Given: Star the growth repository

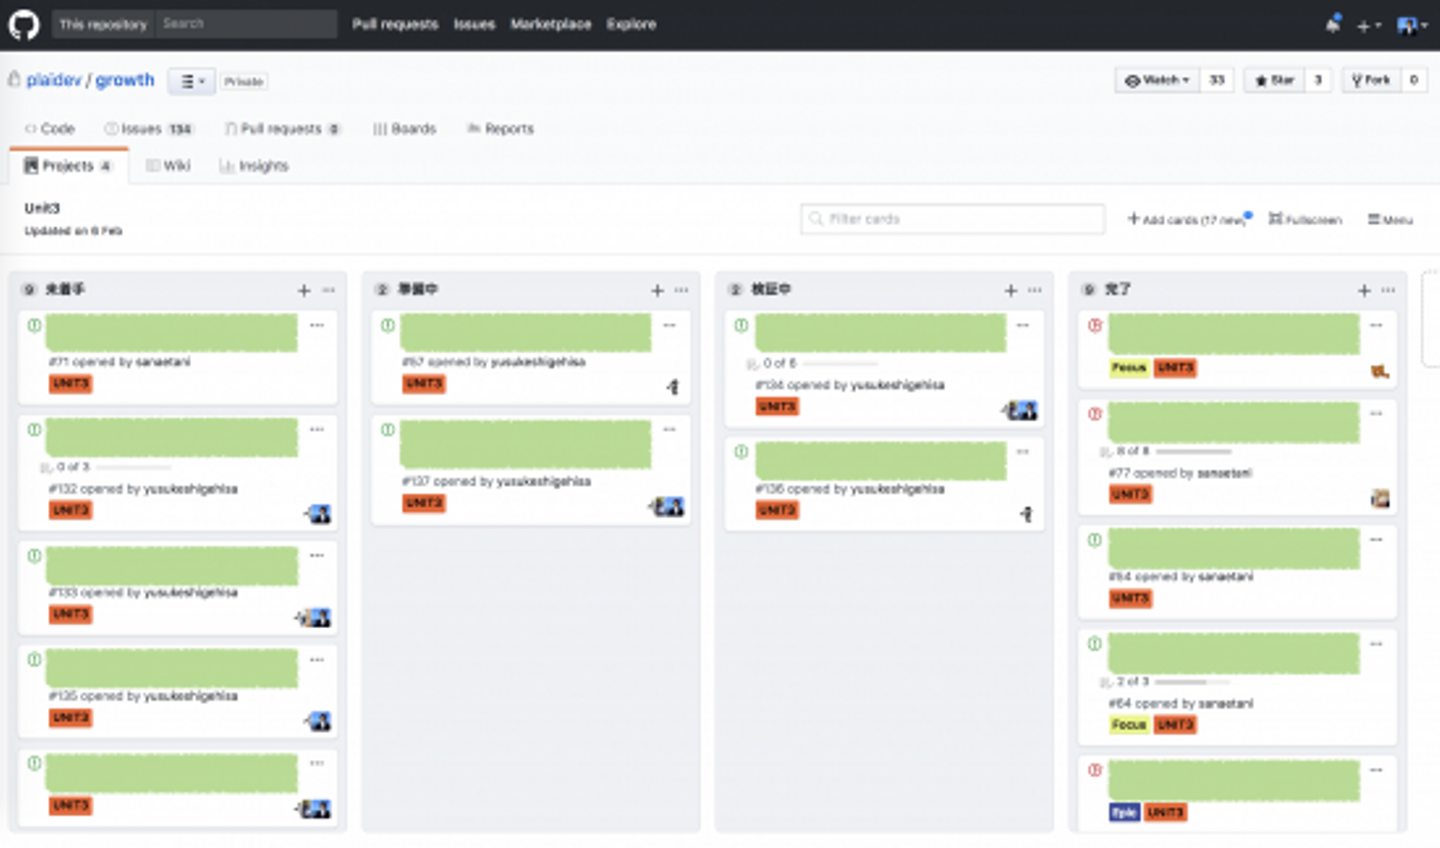Looking at the screenshot, I should click(x=1274, y=80).
